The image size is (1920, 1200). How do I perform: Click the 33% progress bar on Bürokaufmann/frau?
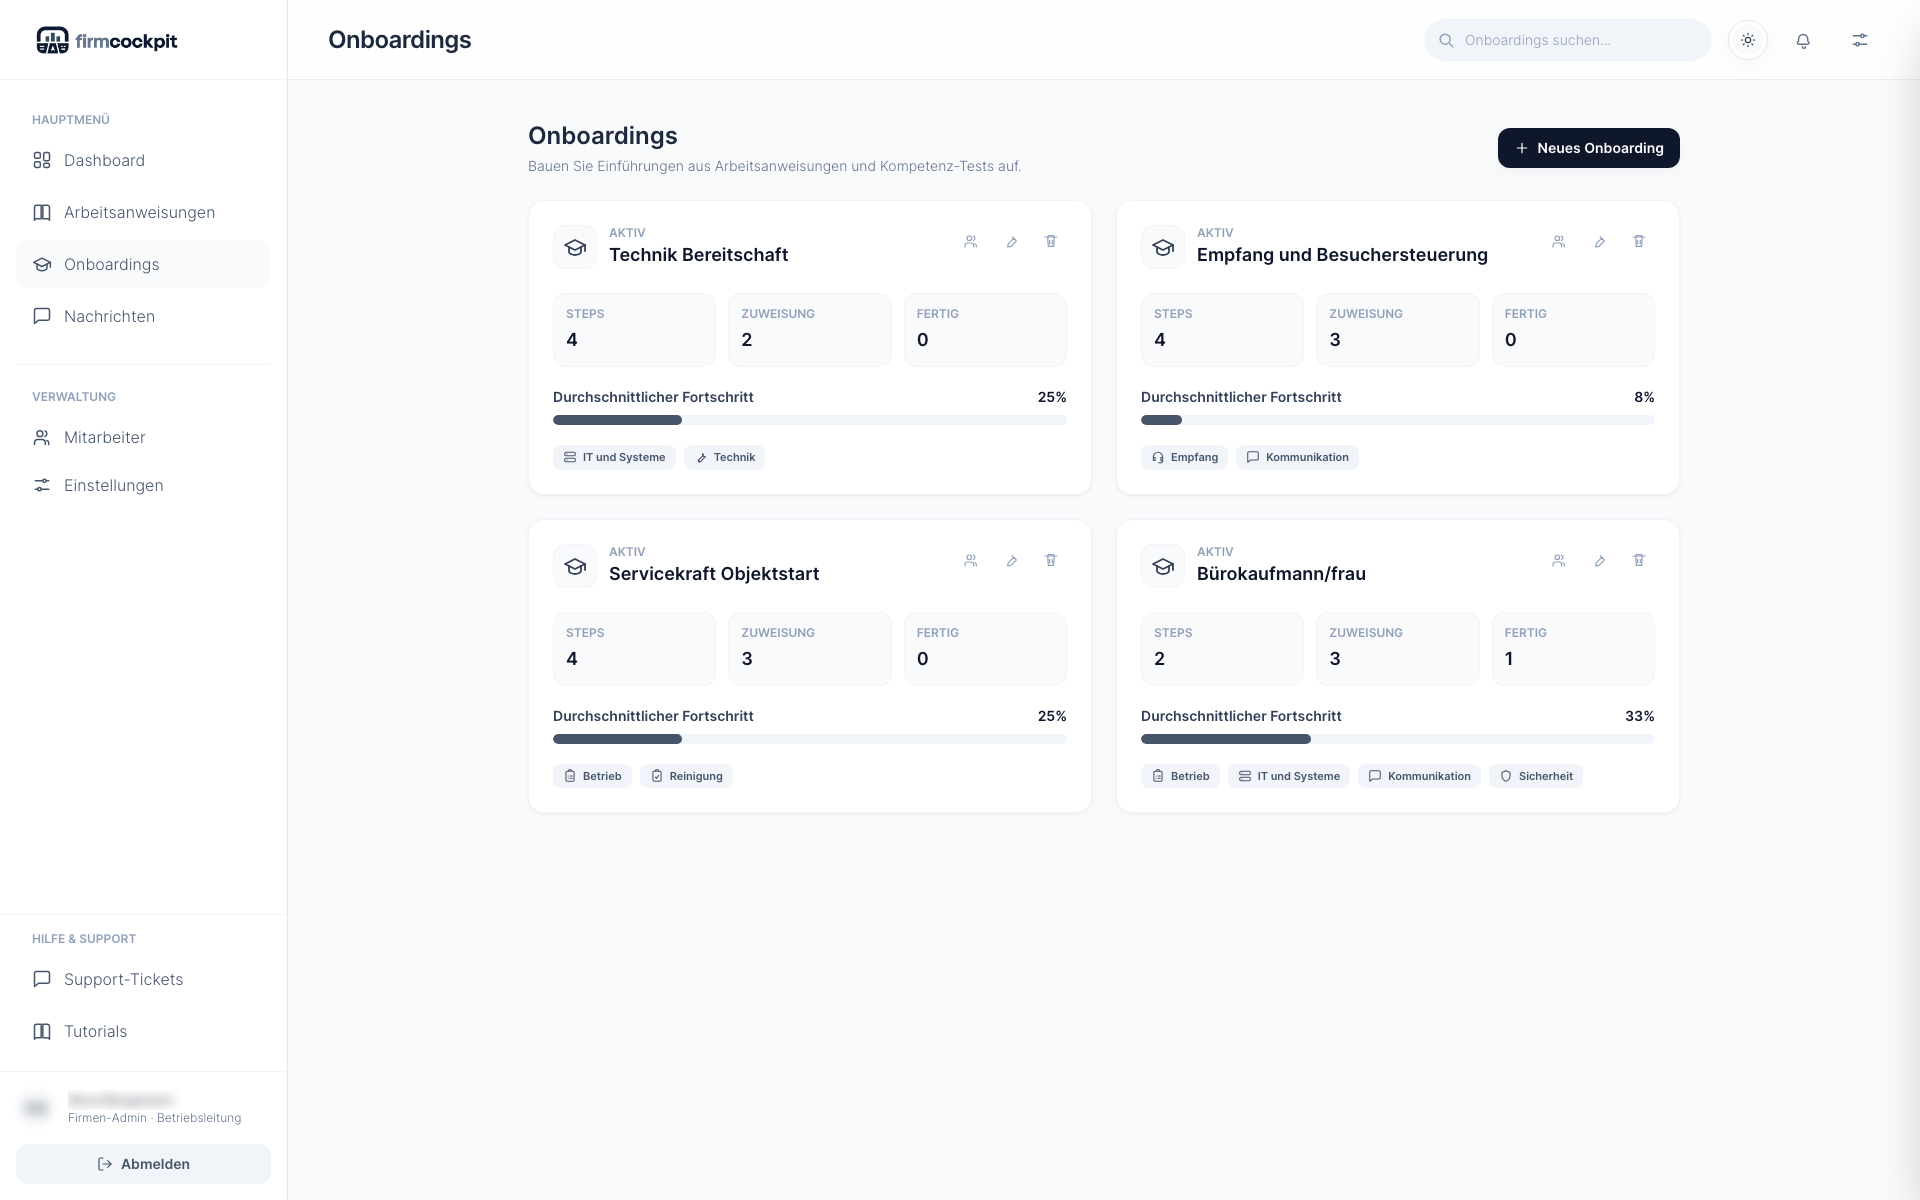click(1397, 739)
